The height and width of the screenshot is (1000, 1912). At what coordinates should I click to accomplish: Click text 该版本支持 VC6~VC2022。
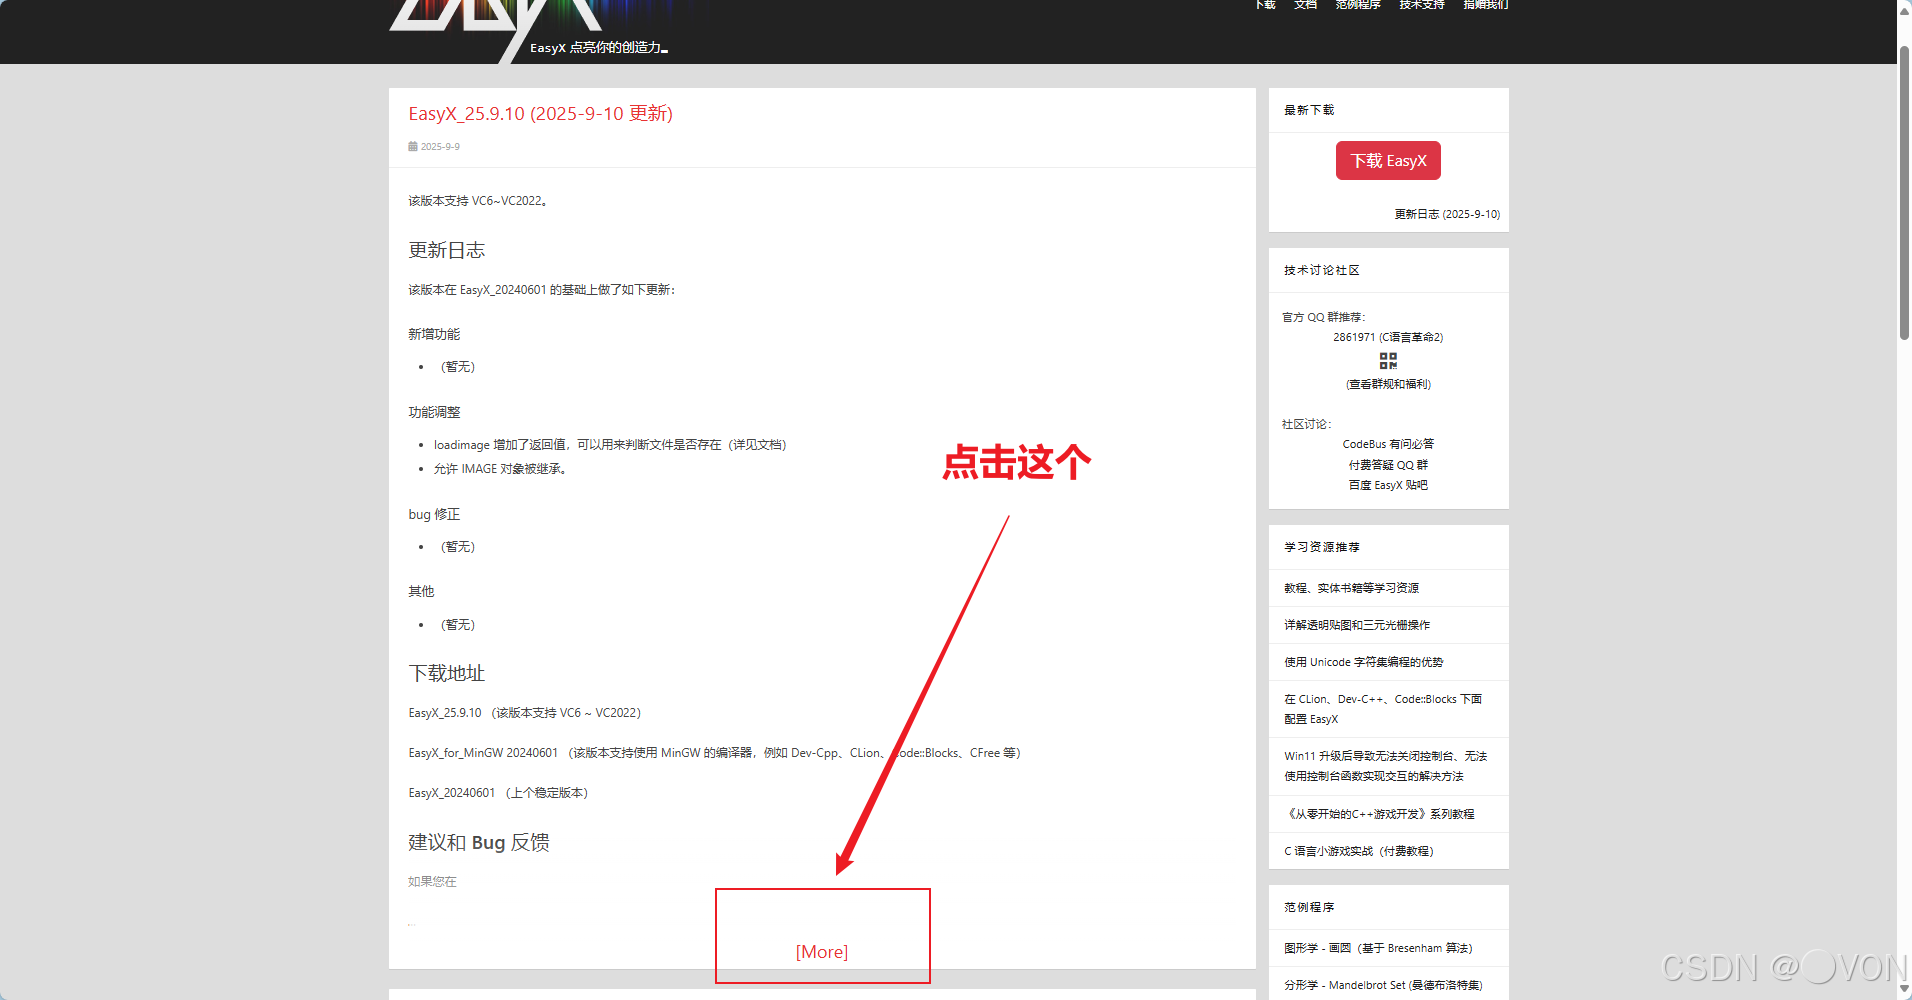coord(478,201)
